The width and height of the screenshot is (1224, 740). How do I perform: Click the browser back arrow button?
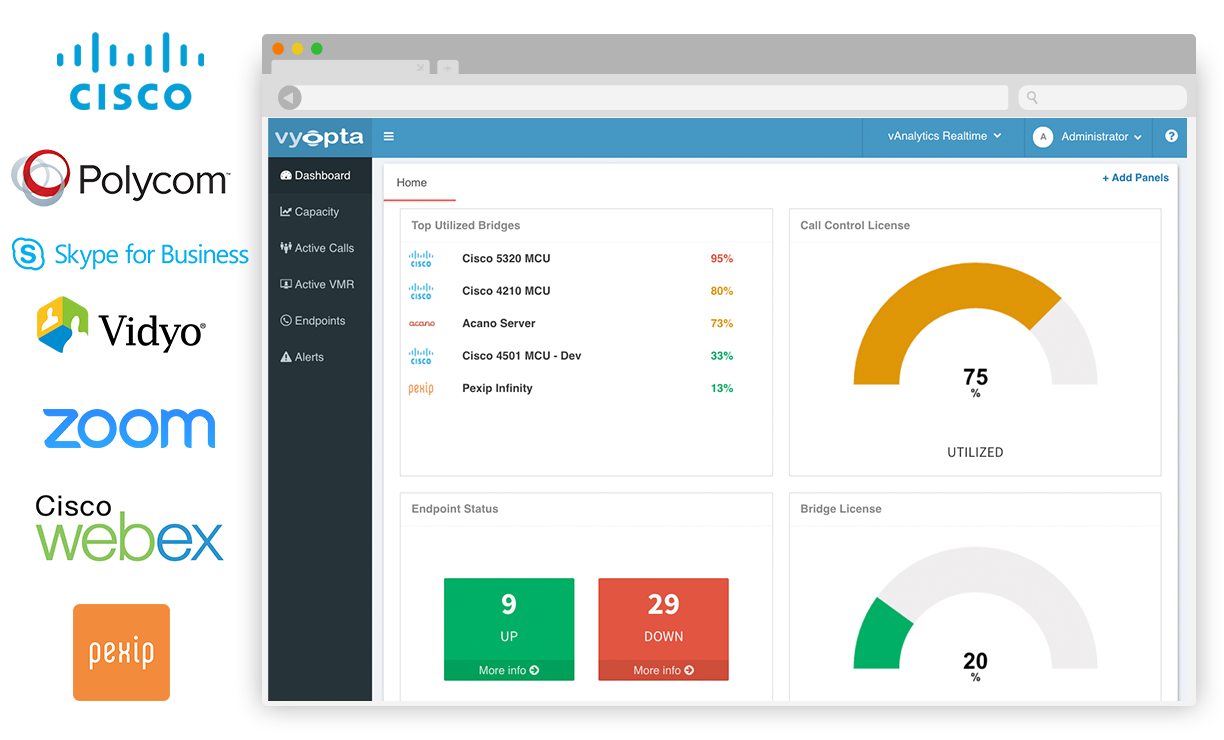[x=289, y=97]
